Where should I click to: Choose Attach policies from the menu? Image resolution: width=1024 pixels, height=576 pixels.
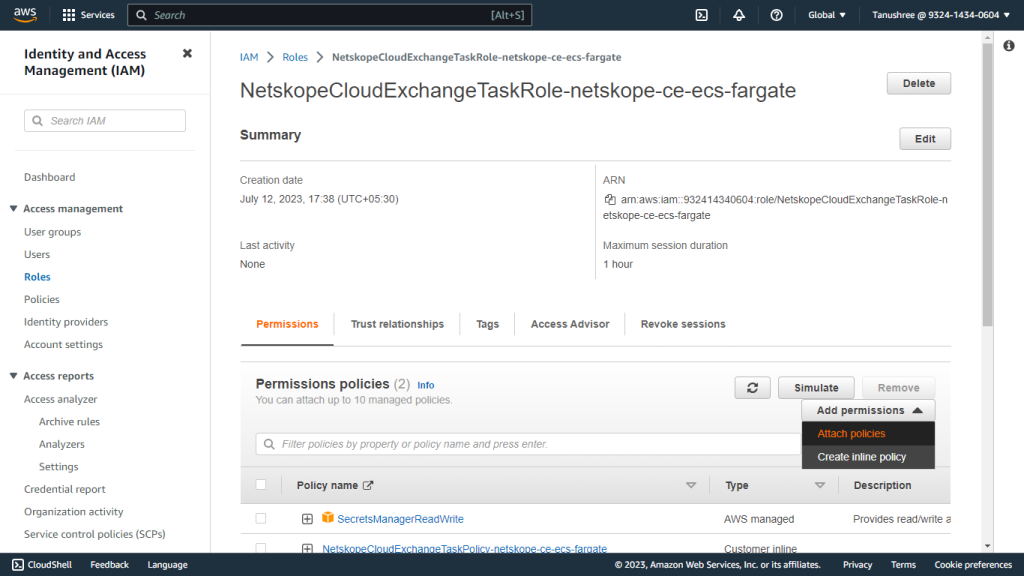[x=851, y=434]
